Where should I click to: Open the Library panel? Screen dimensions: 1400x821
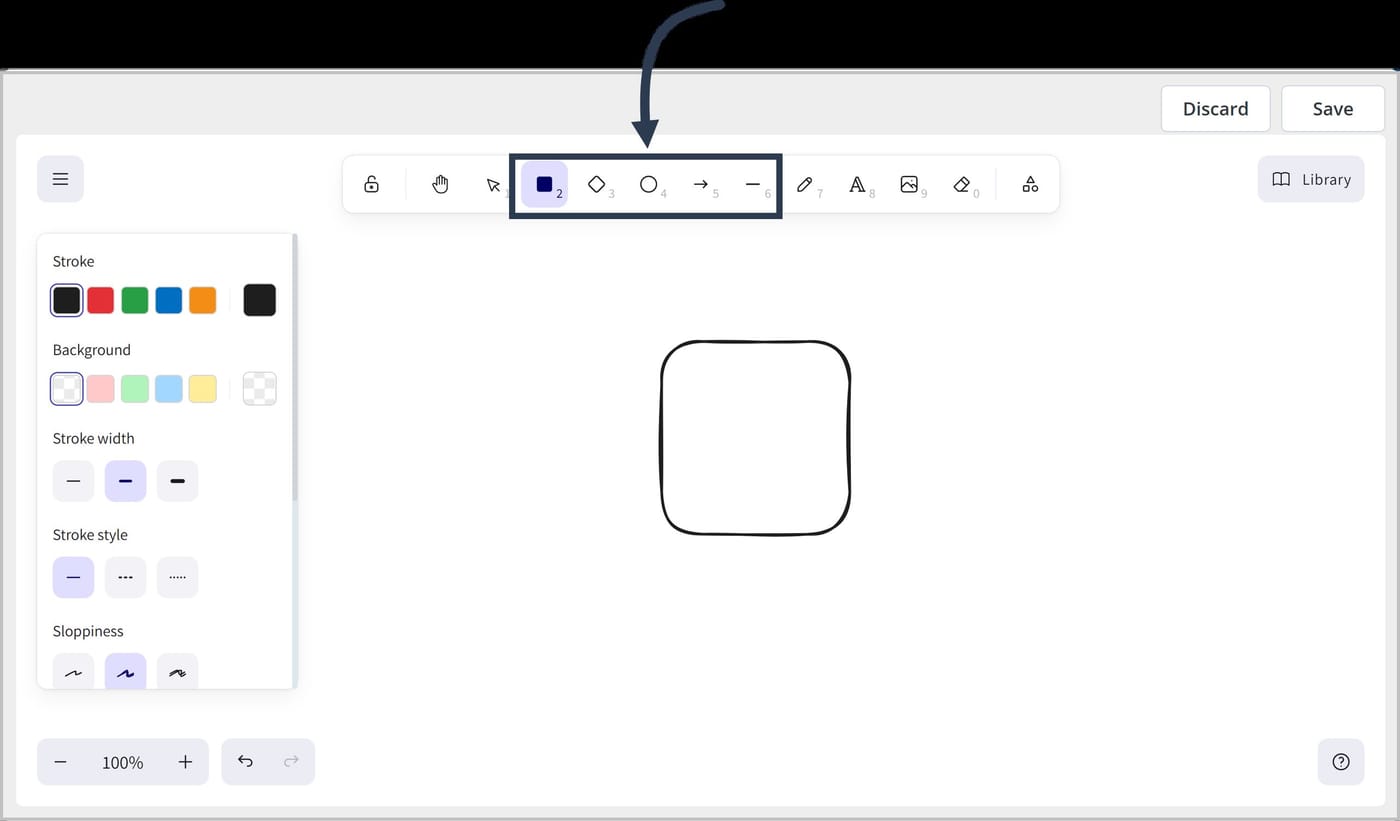(1311, 179)
